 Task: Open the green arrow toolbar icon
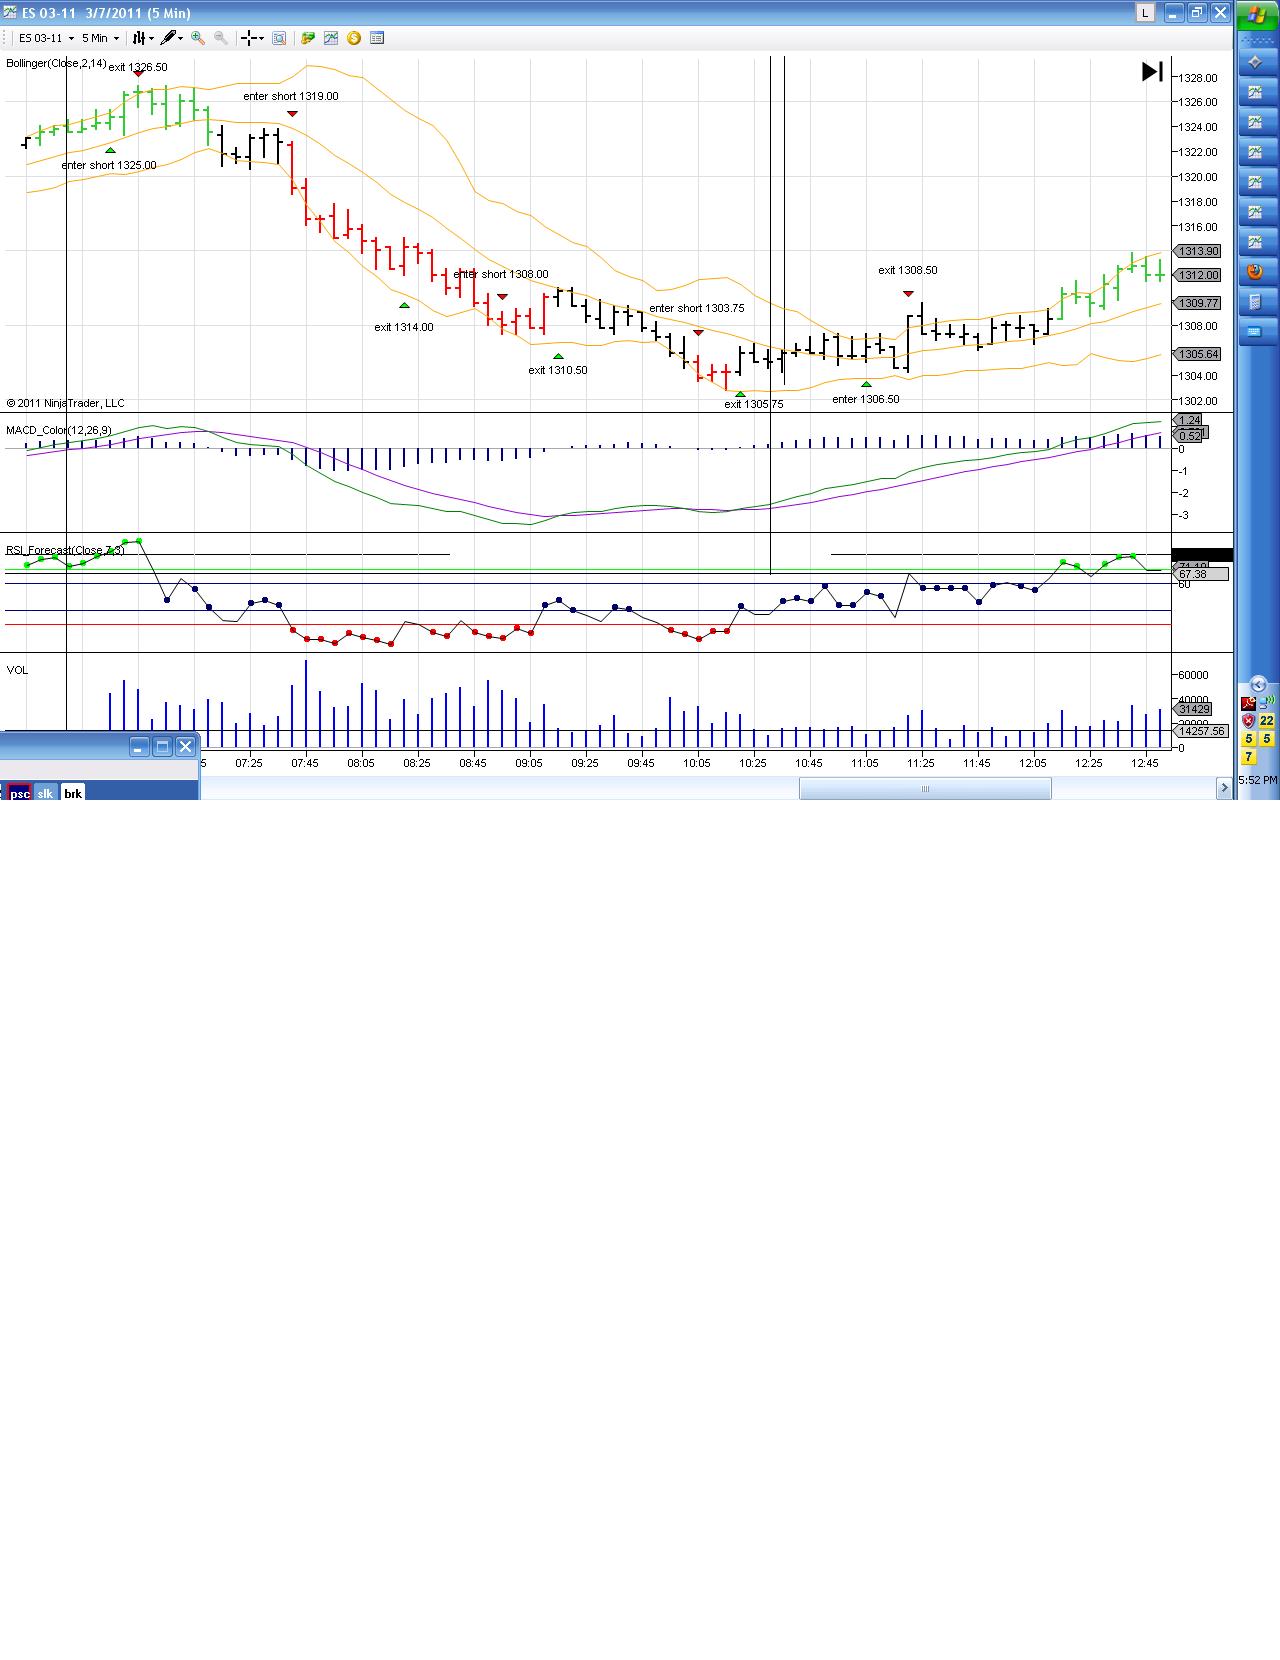[x=308, y=38]
